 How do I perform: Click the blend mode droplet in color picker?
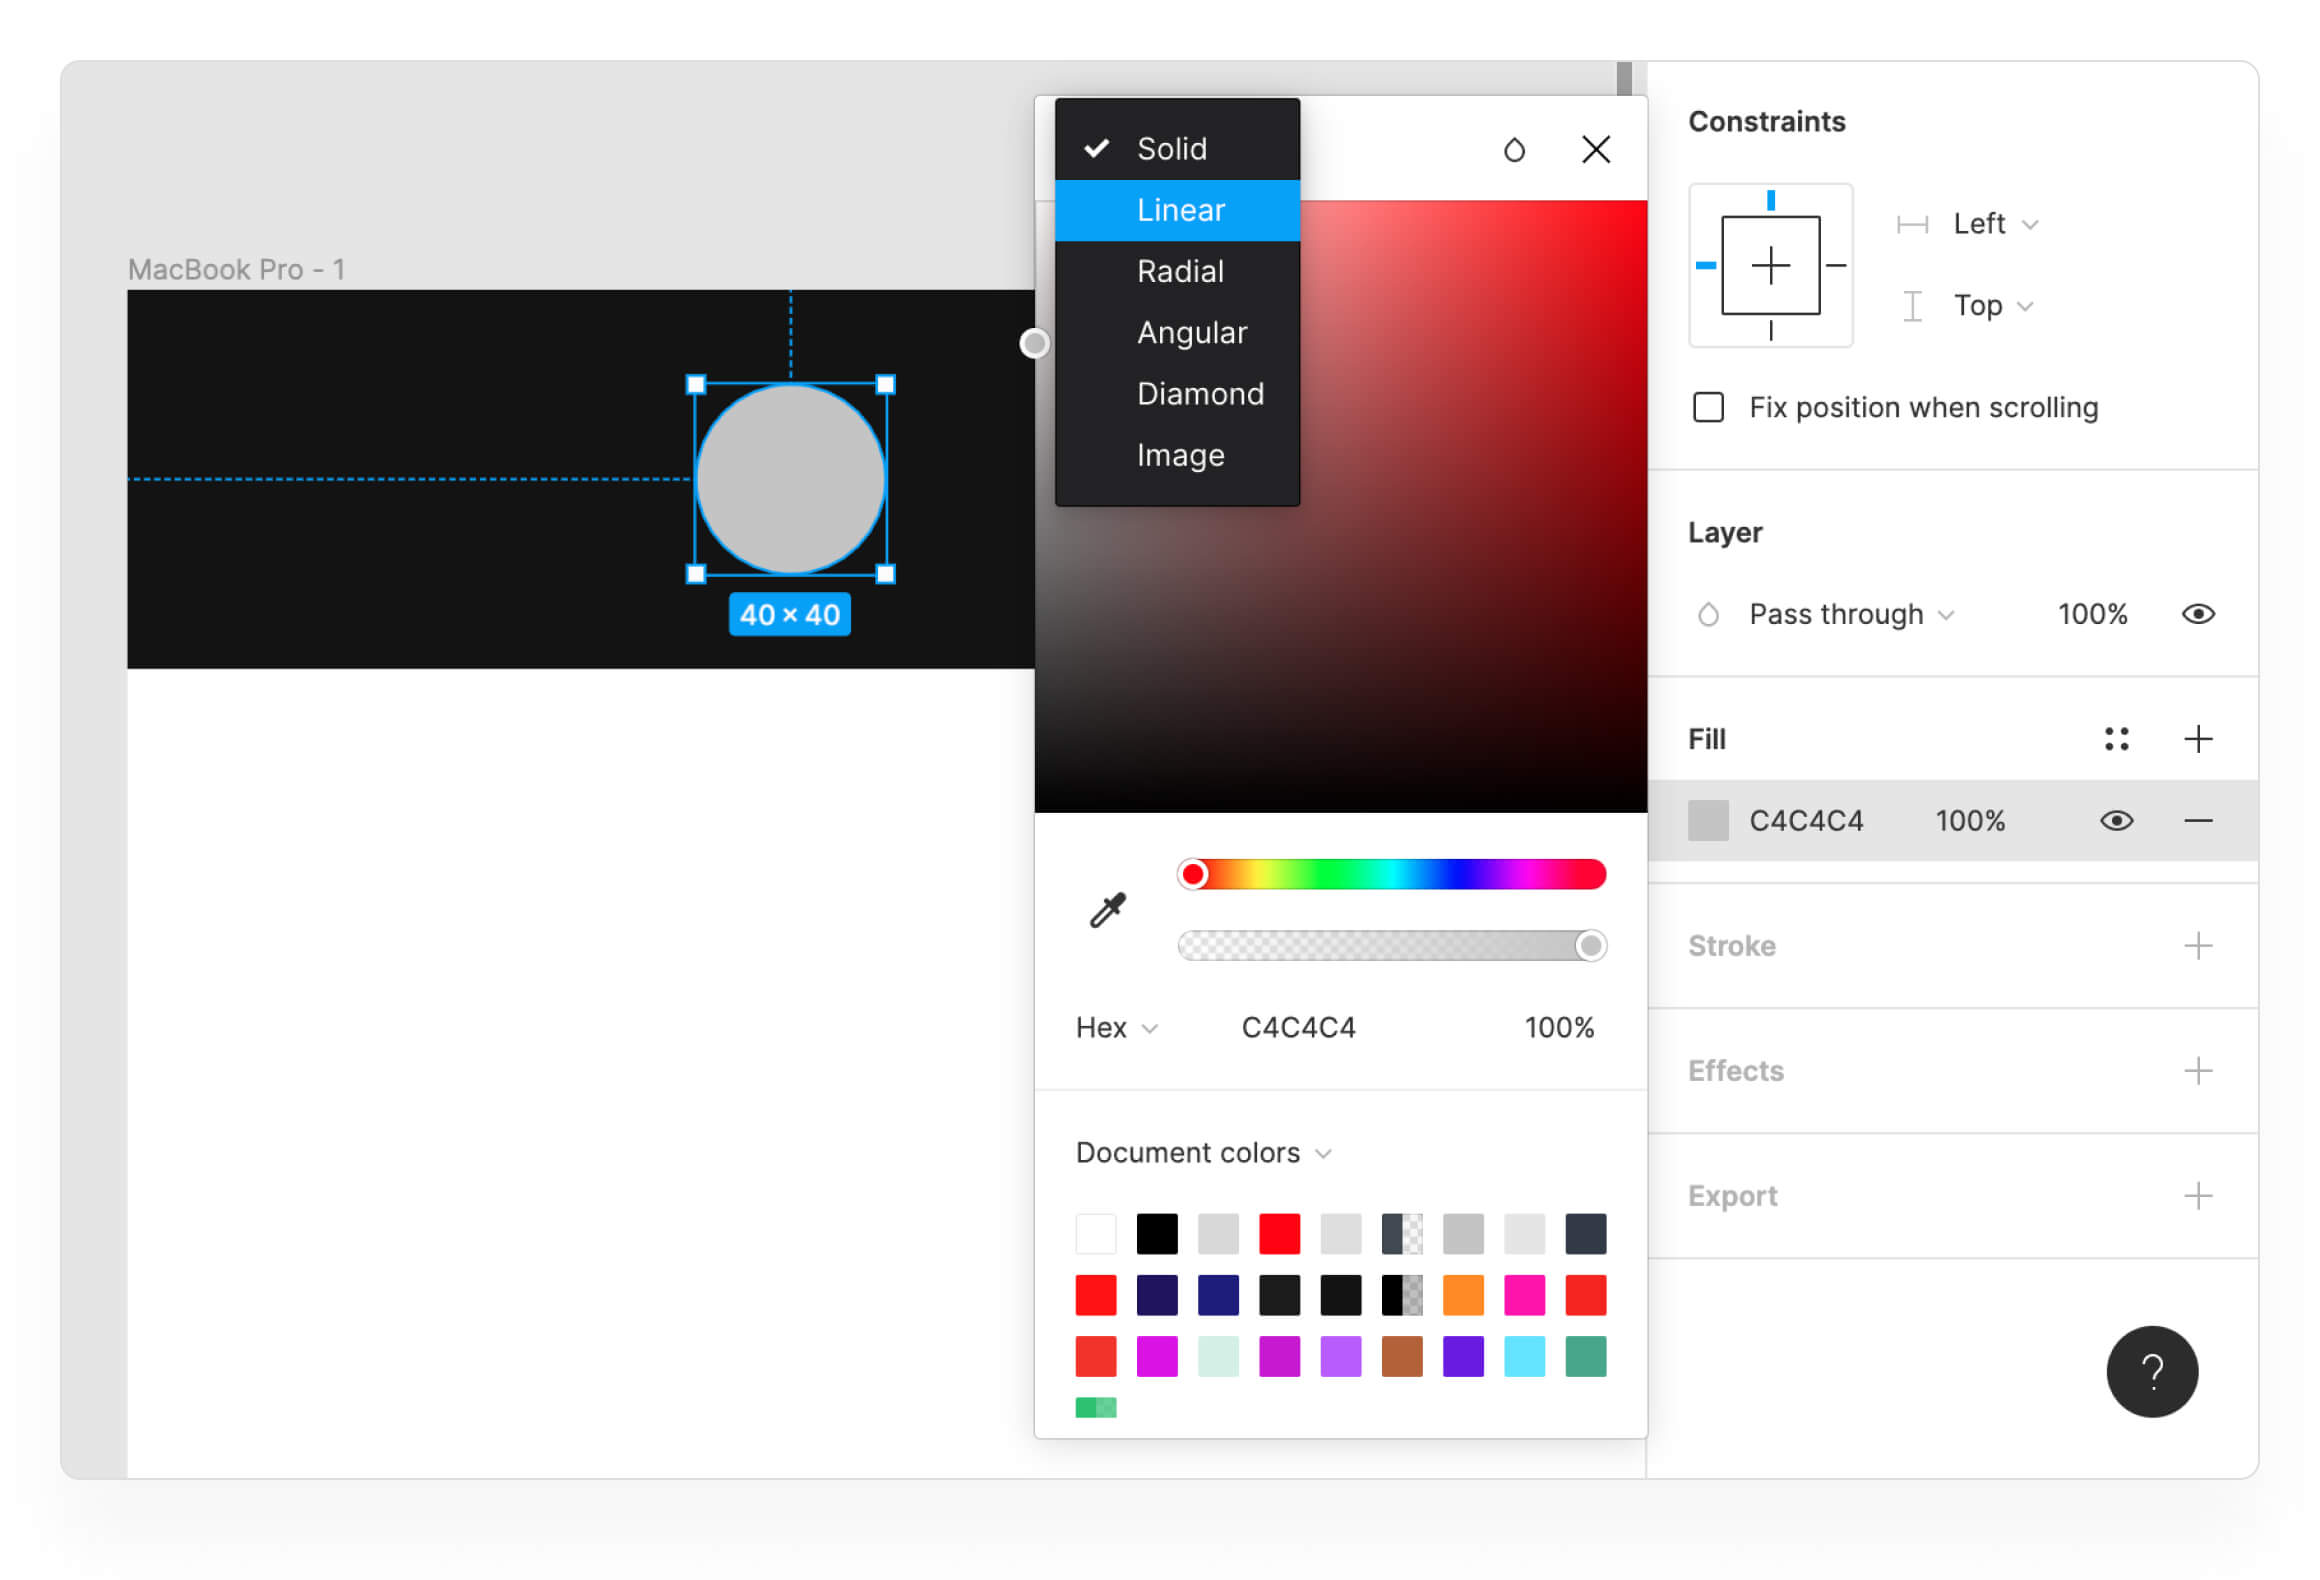click(1514, 150)
